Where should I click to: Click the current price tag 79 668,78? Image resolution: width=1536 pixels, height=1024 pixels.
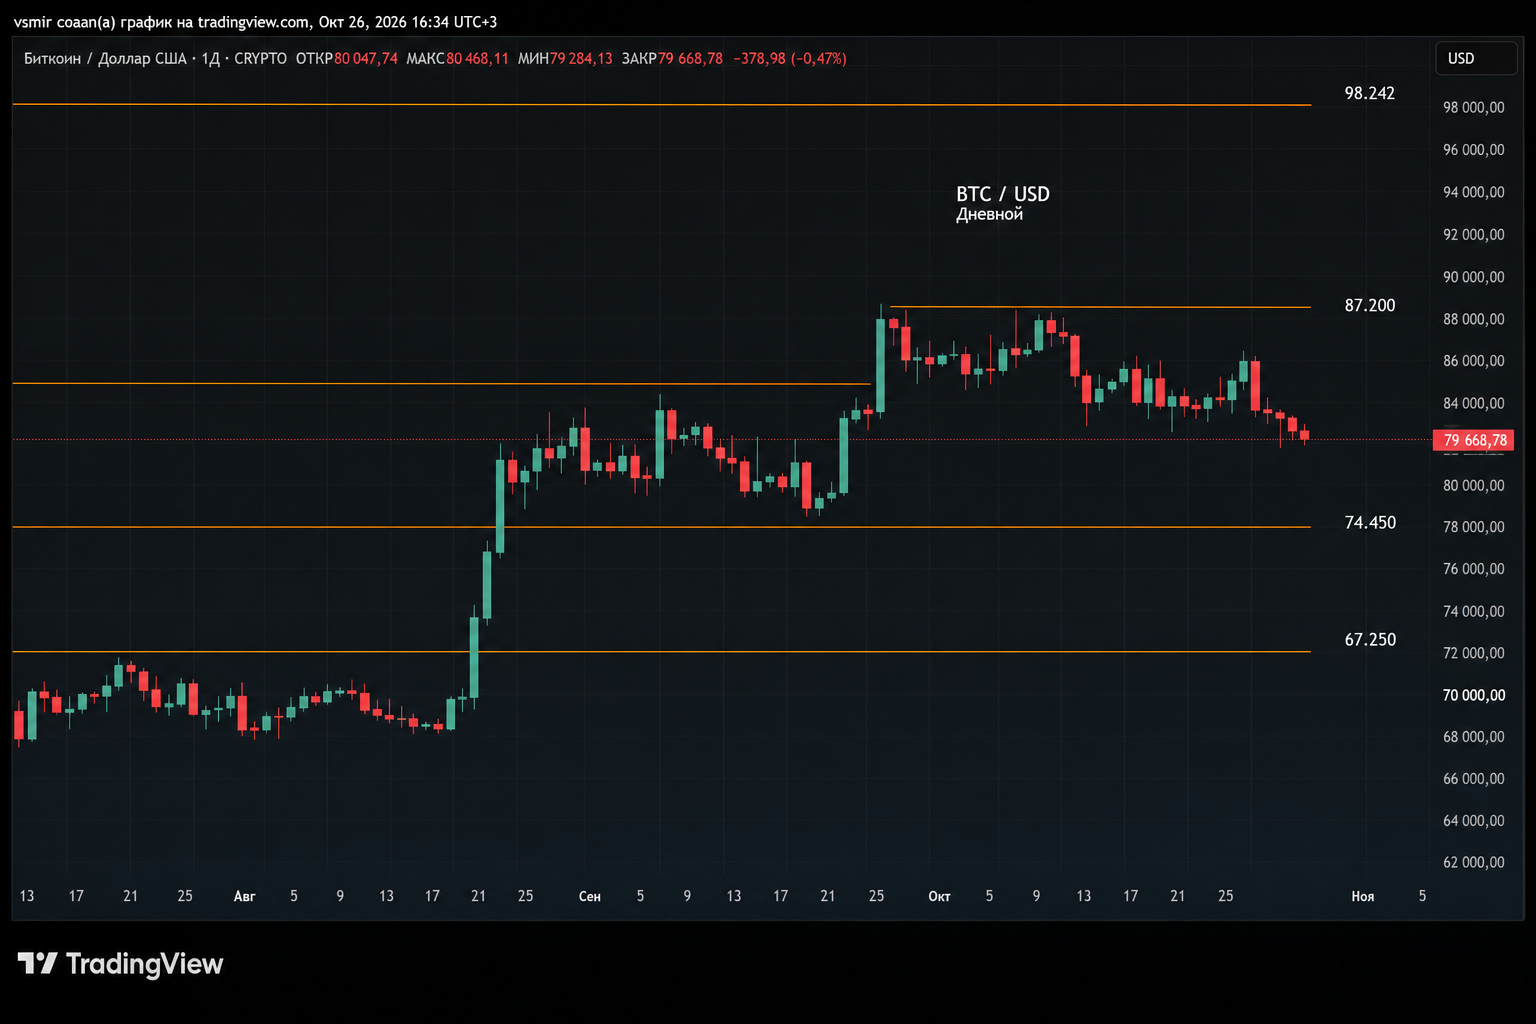point(1474,440)
